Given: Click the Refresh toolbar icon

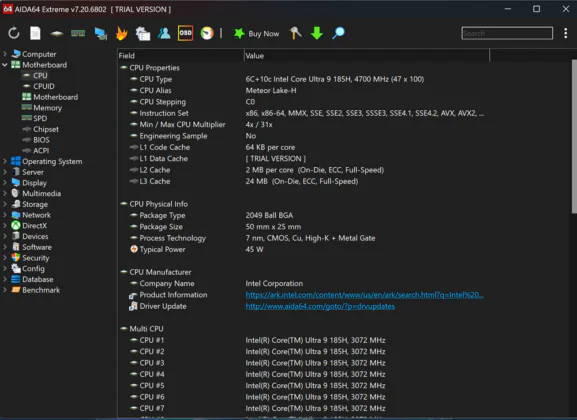Looking at the screenshot, I should (14, 33).
